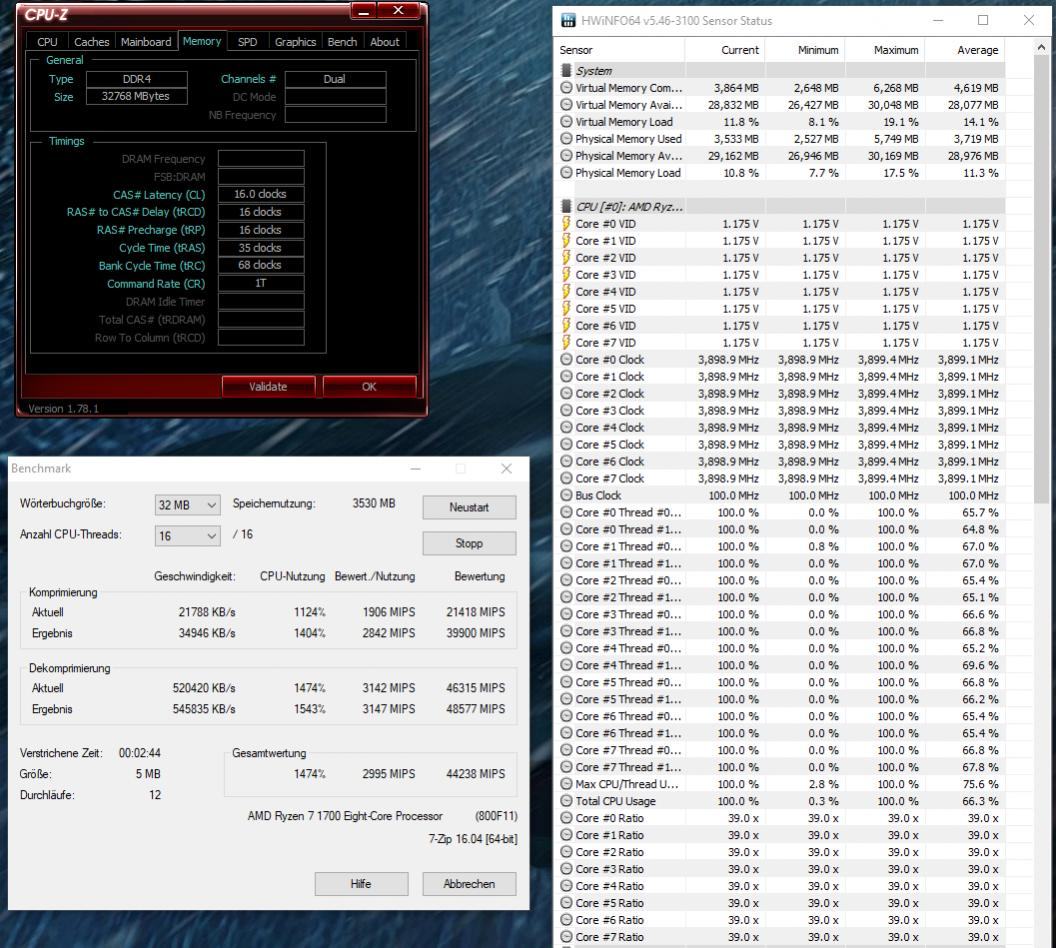1056x948 pixels.
Task: Click the icon beside Total CPU Usage
Action: point(566,801)
